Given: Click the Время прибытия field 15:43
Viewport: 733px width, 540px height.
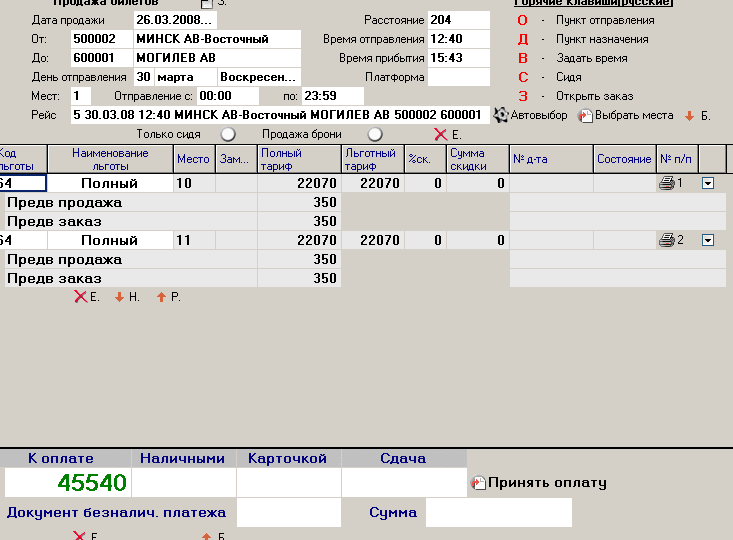Looking at the screenshot, I should pyautogui.click(x=459, y=58).
